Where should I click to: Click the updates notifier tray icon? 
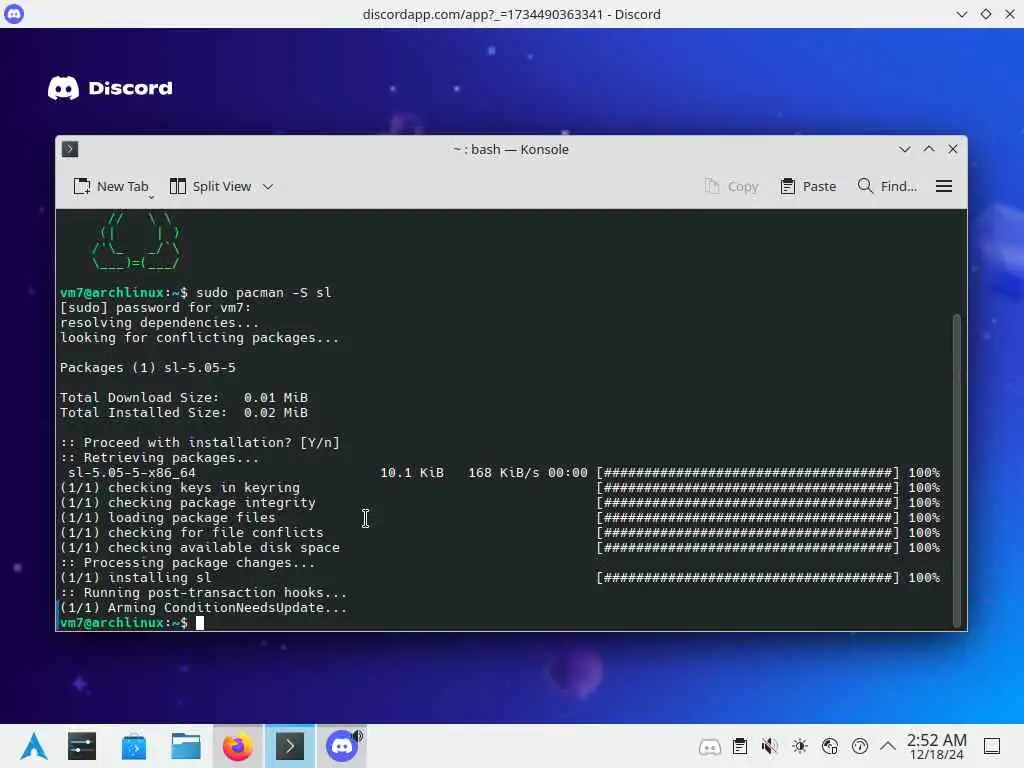(x=860, y=746)
